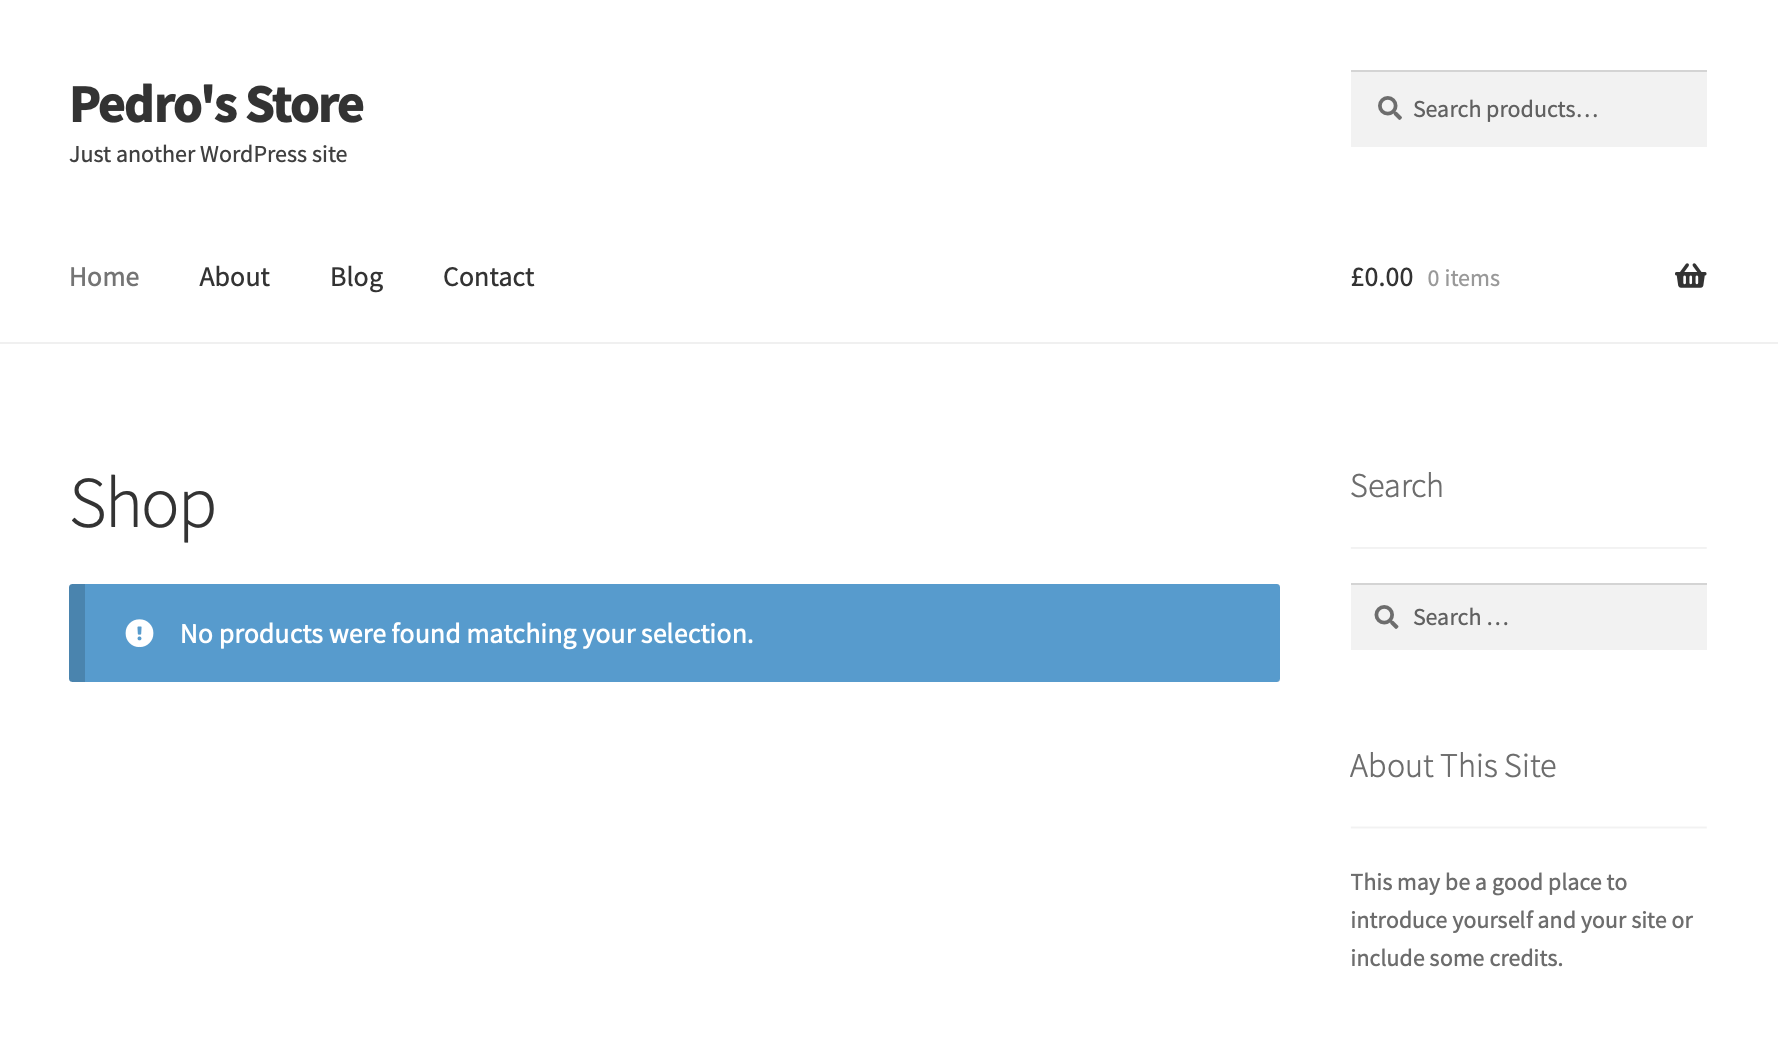Click the dark blue notice left border
The width and height of the screenshot is (1778, 1052).
(x=77, y=633)
